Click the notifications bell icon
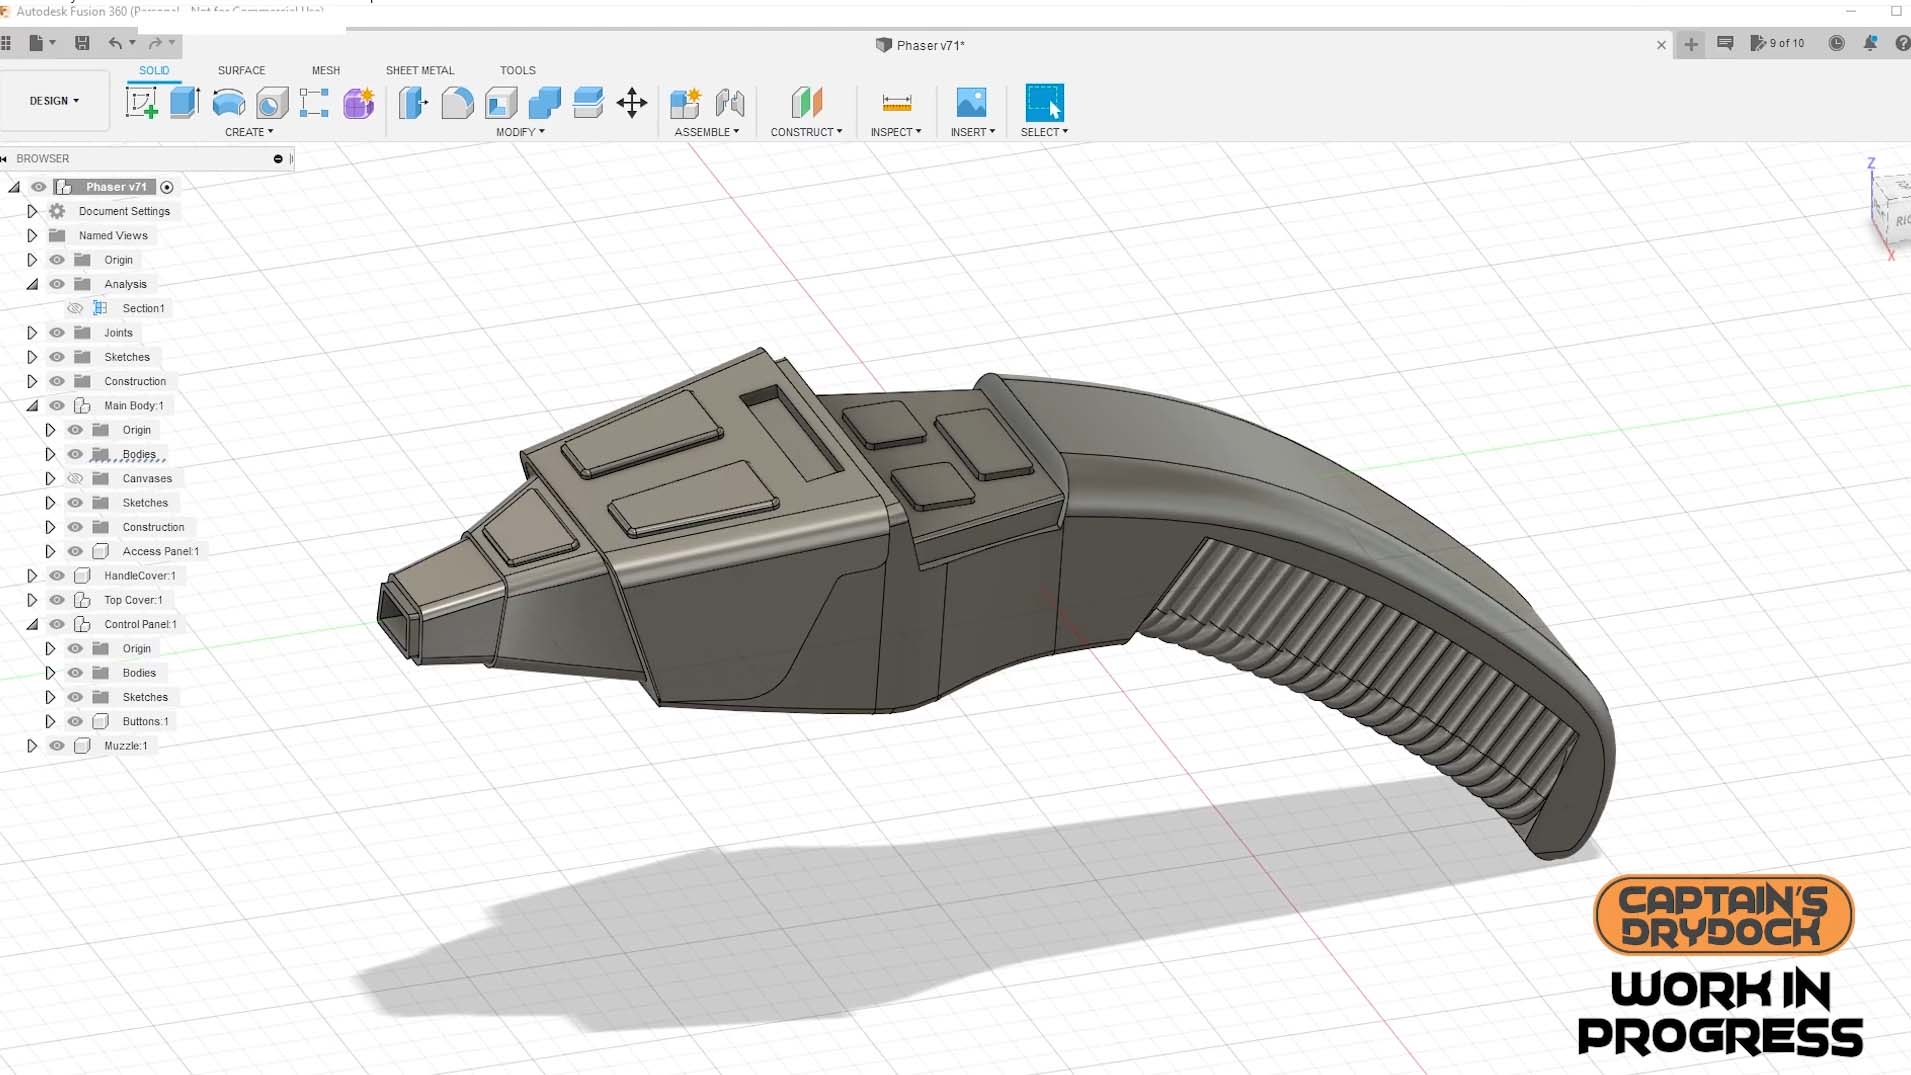 coord(1870,43)
